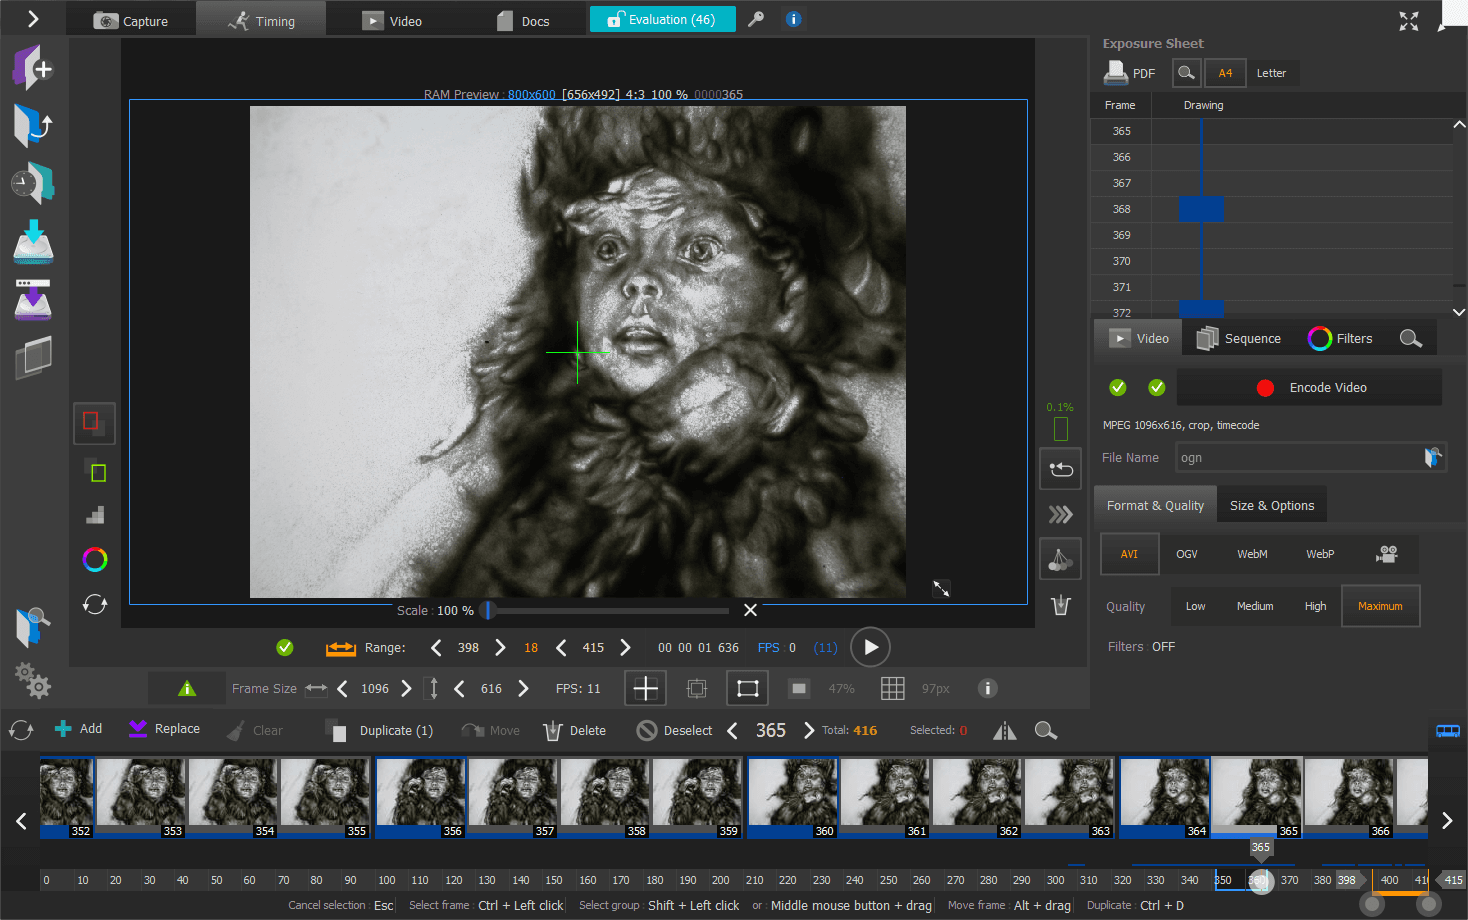
Task: Click the flip horizontal mirror icon
Action: coord(1004,731)
